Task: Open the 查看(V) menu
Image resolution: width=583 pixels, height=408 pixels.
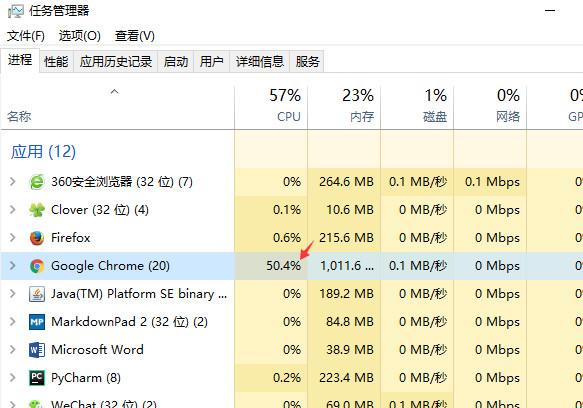Action: (x=135, y=36)
